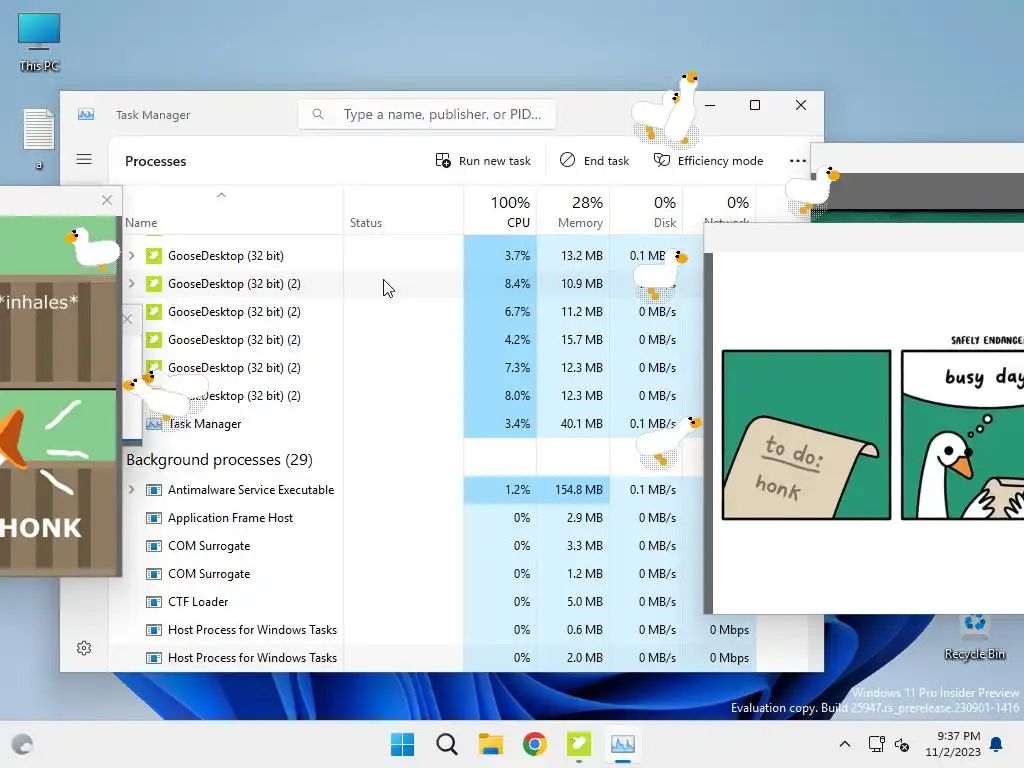Close the goose meme window with inhales image
Viewport: 1024px width, 768px height.
coord(107,200)
